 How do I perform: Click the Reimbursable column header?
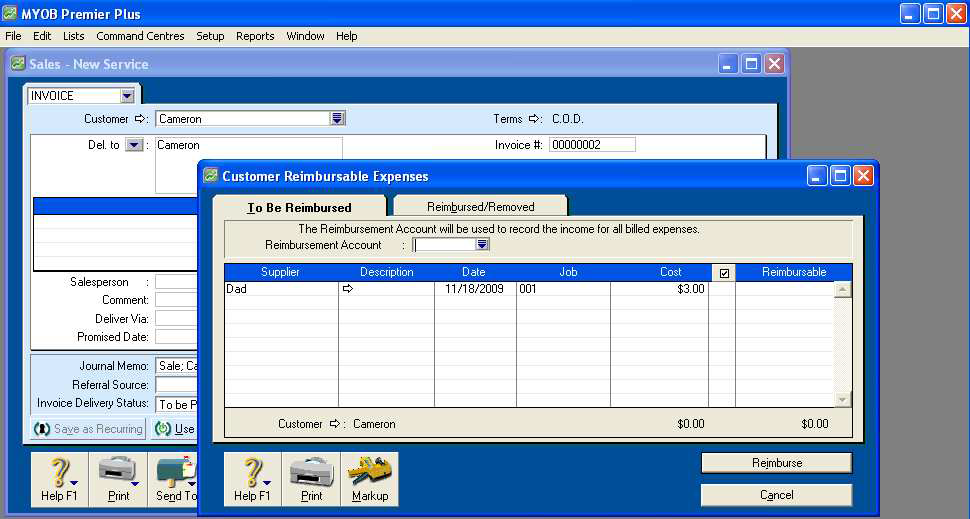(794, 272)
